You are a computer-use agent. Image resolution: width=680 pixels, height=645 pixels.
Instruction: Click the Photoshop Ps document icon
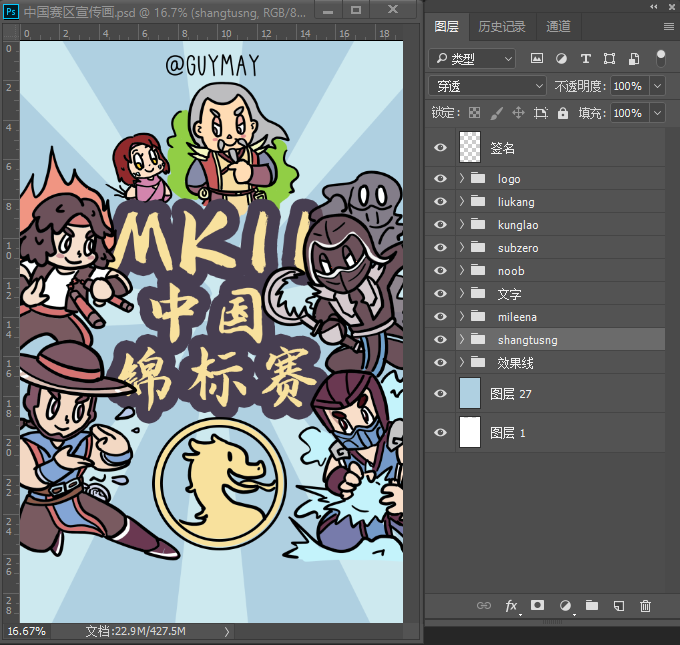click(11, 11)
